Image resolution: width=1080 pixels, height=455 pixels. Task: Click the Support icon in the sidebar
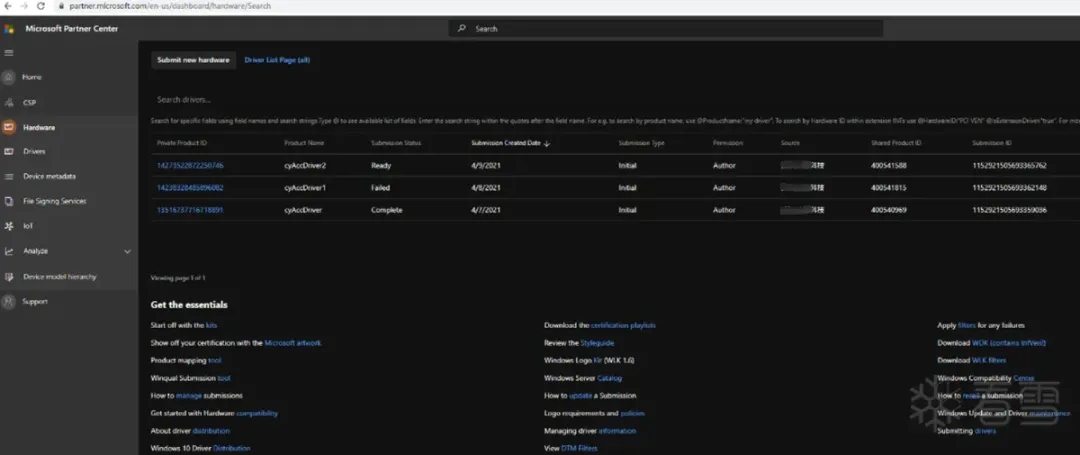point(9,301)
